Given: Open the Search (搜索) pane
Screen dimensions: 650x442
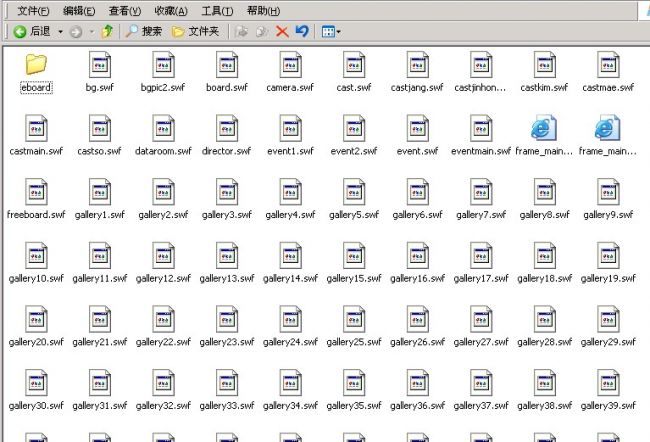Looking at the screenshot, I should point(144,31).
